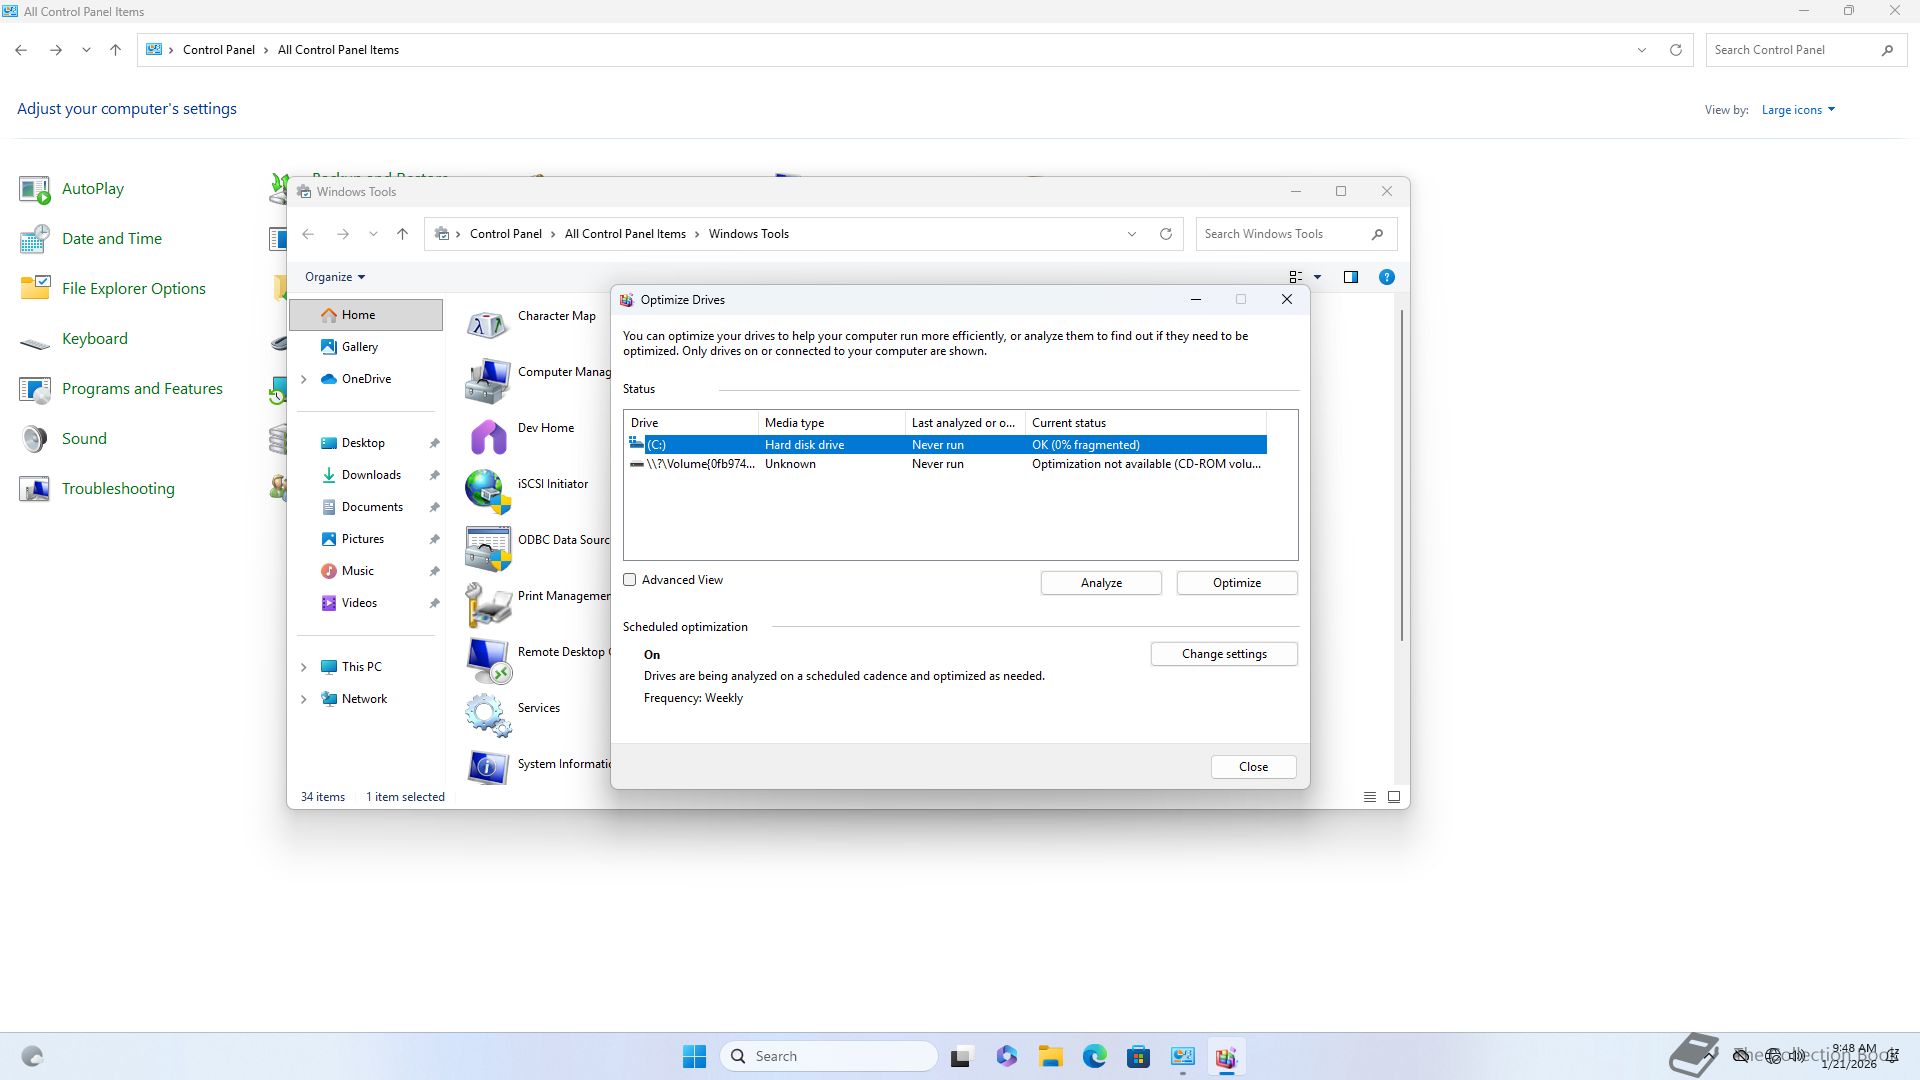Click the blue help question mark icon
Viewport: 1920px width, 1080px height.
click(1386, 277)
